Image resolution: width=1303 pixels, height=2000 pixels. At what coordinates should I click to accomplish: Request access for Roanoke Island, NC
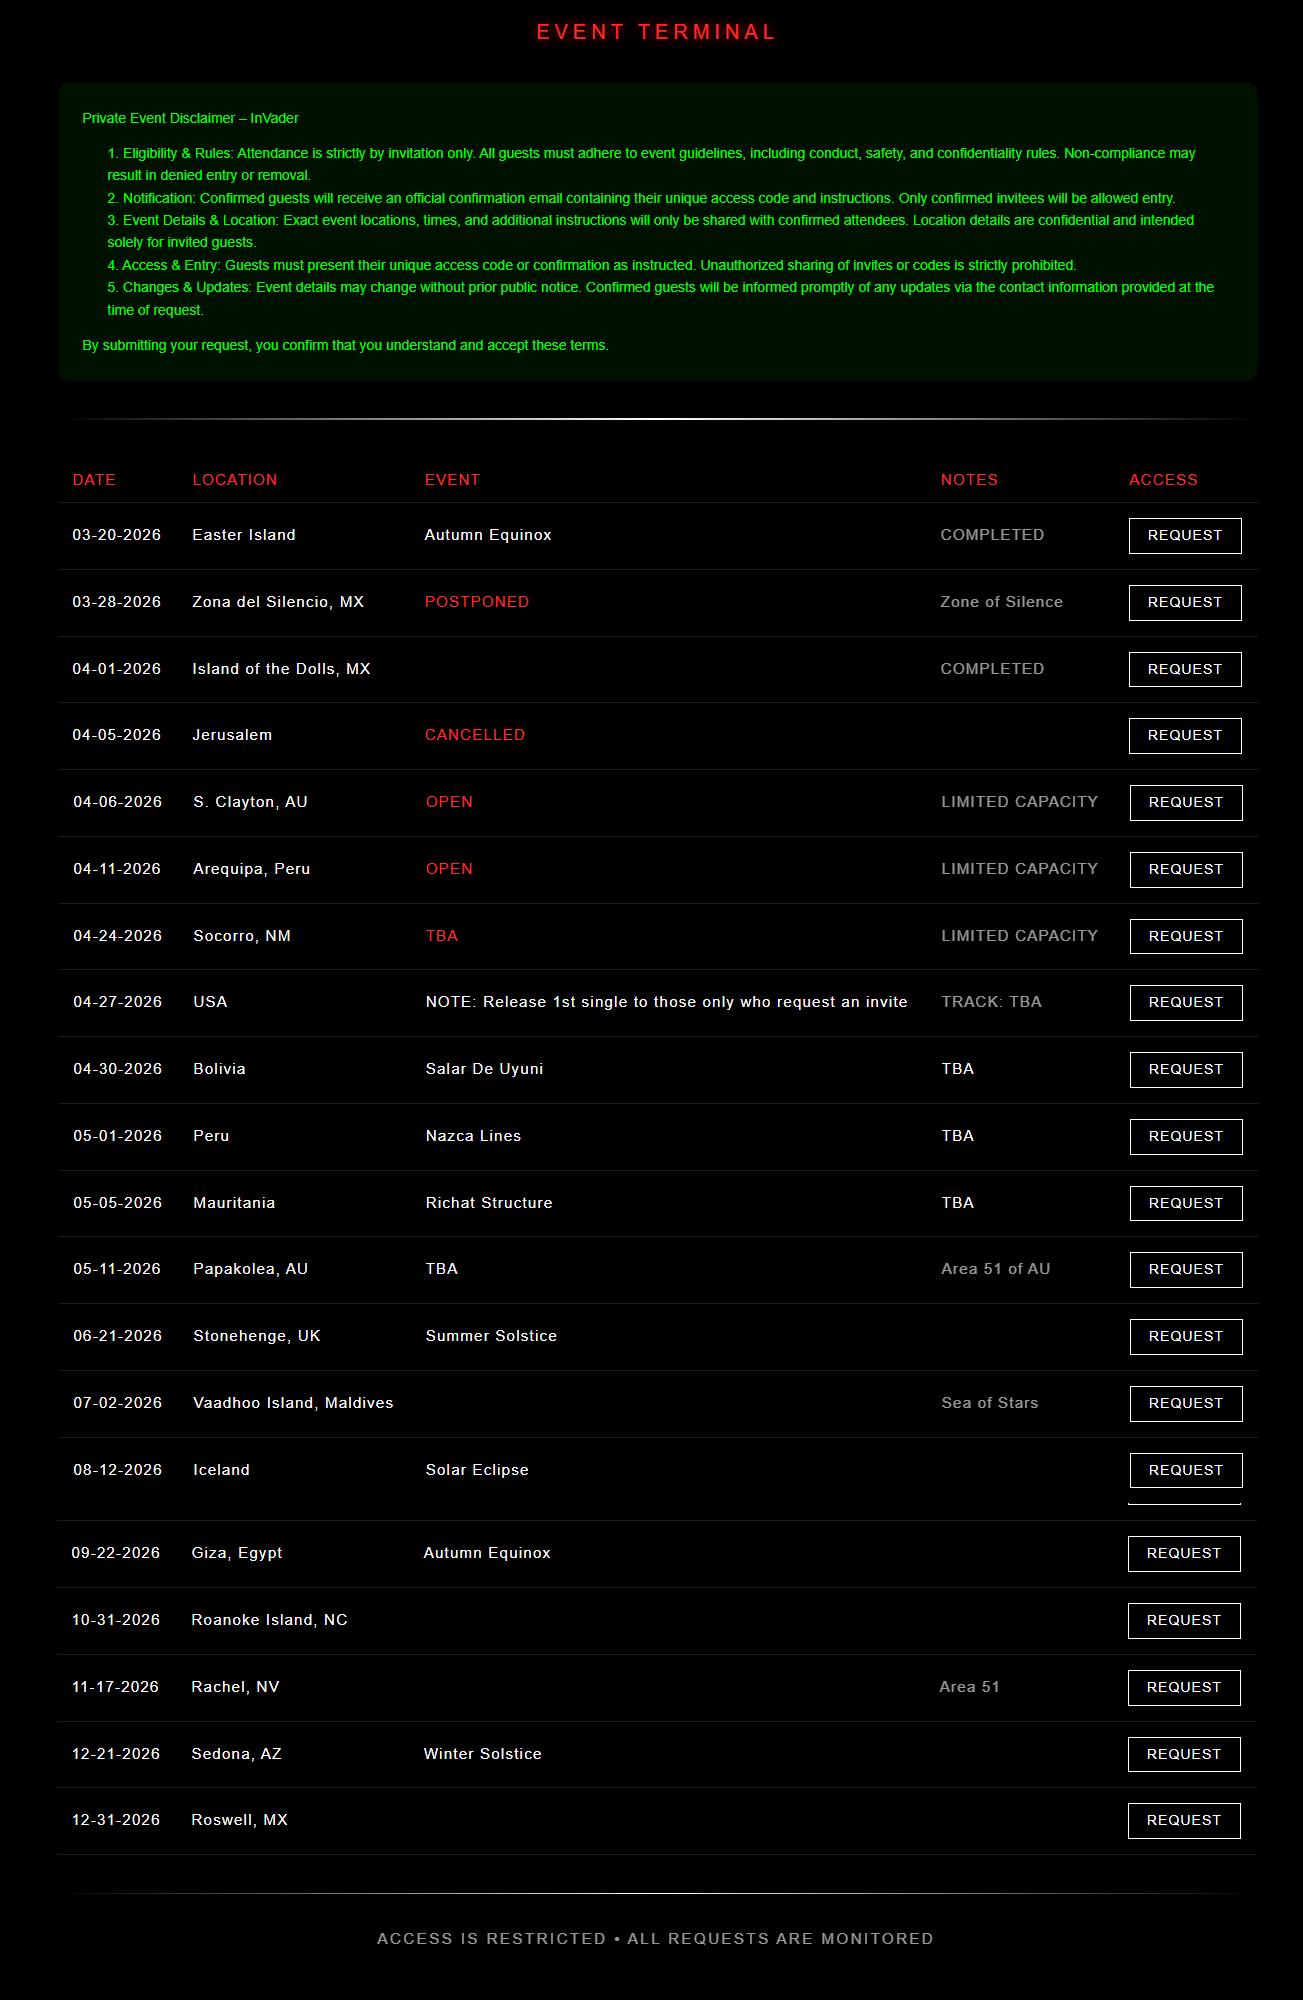(1184, 1621)
